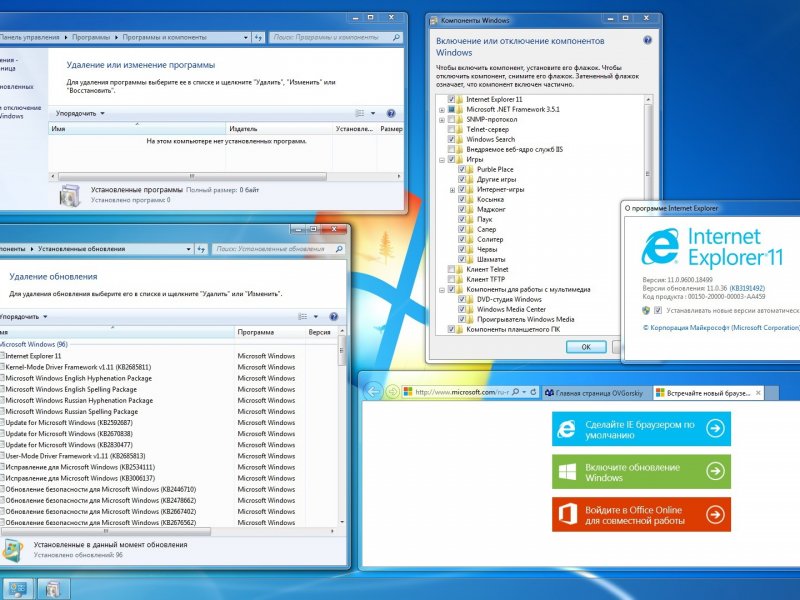Screen dimensions: 800x600
Task: Click the IE back arrow button
Action: point(374,391)
